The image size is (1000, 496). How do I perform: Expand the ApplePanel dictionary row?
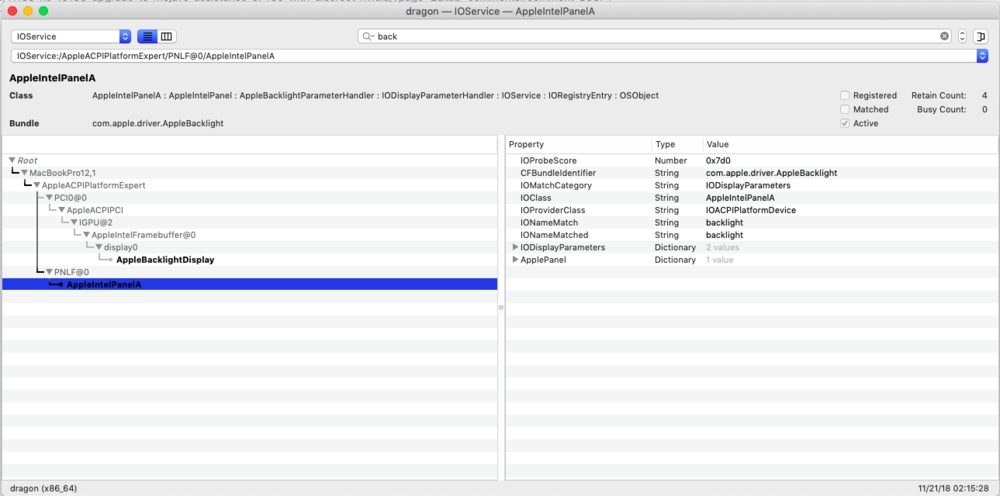click(515, 259)
